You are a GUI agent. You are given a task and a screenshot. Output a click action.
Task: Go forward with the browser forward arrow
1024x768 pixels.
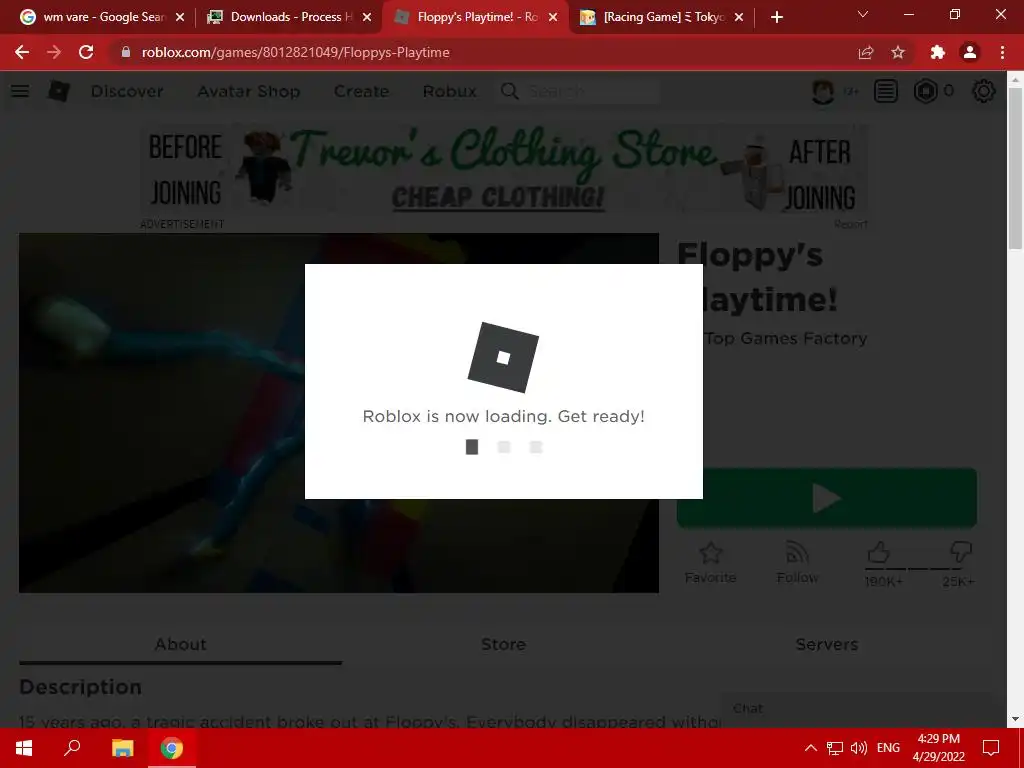[54, 52]
